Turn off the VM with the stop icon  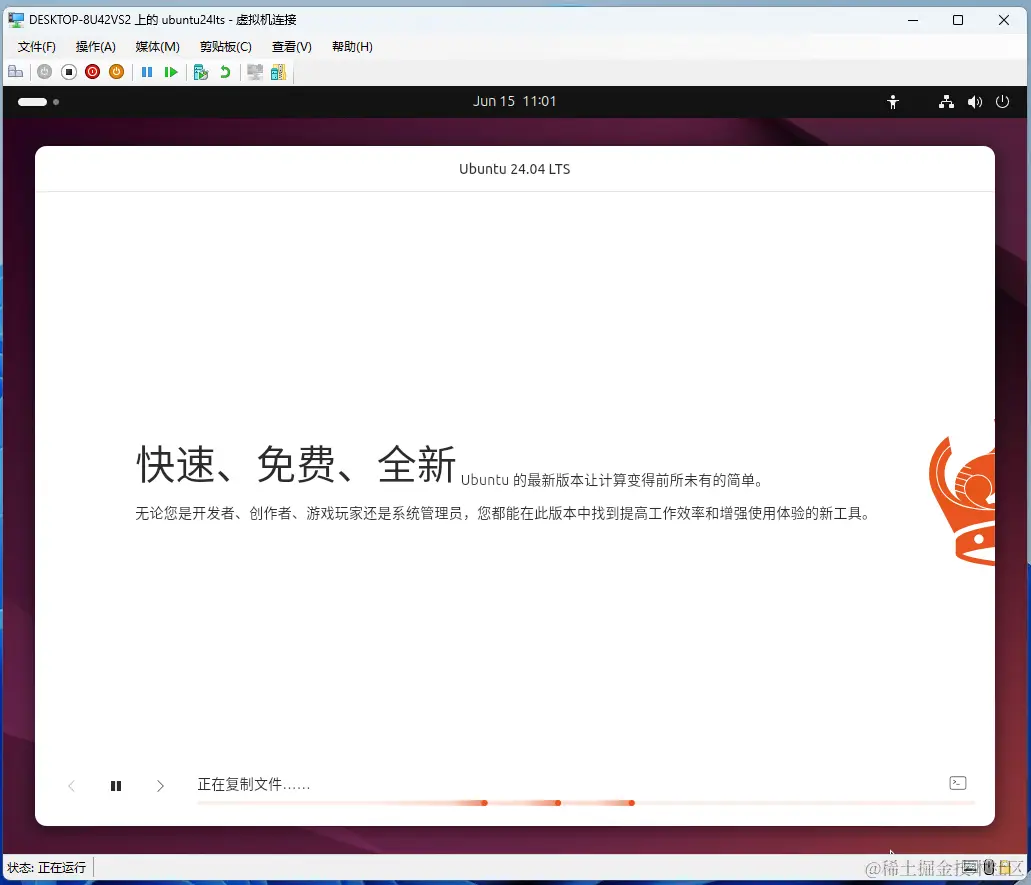click(x=68, y=71)
